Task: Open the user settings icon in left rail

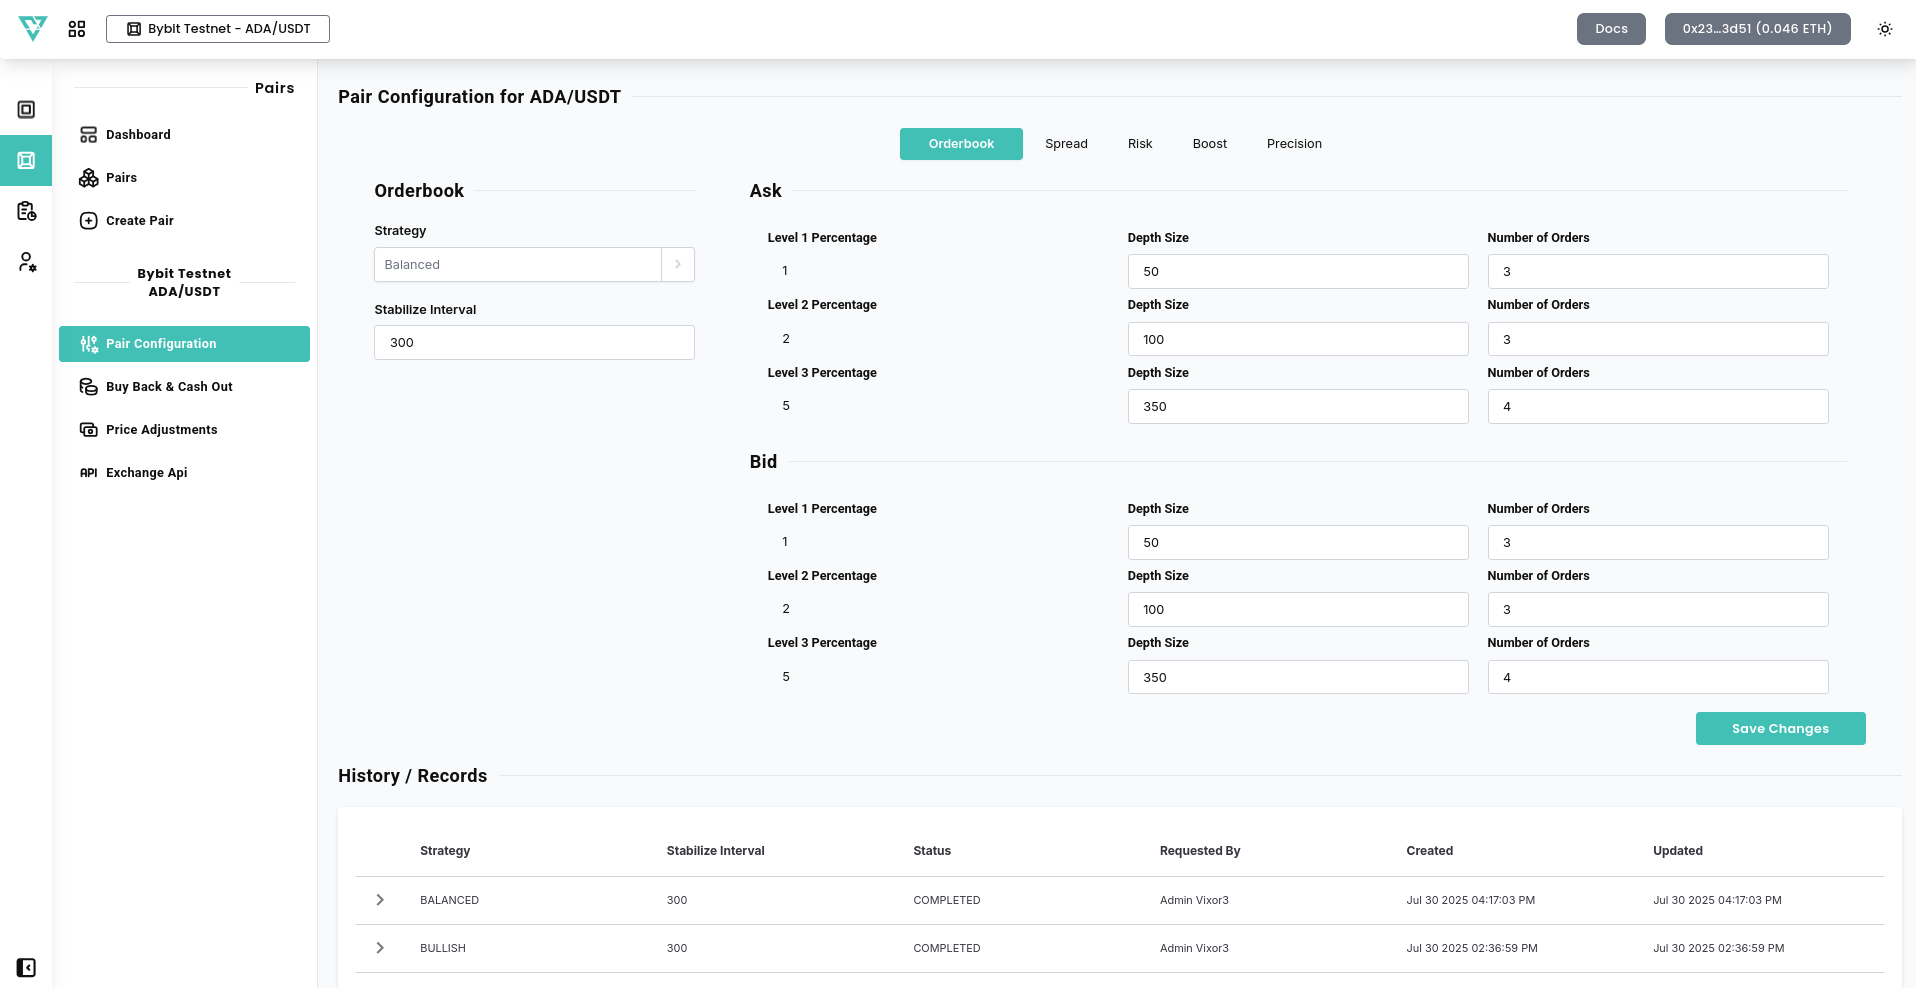Action: 27,262
